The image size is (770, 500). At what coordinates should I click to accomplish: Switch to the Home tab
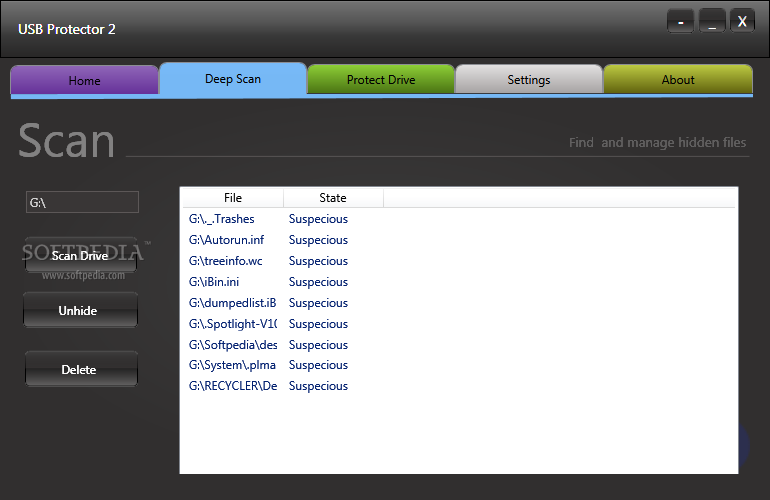click(84, 80)
